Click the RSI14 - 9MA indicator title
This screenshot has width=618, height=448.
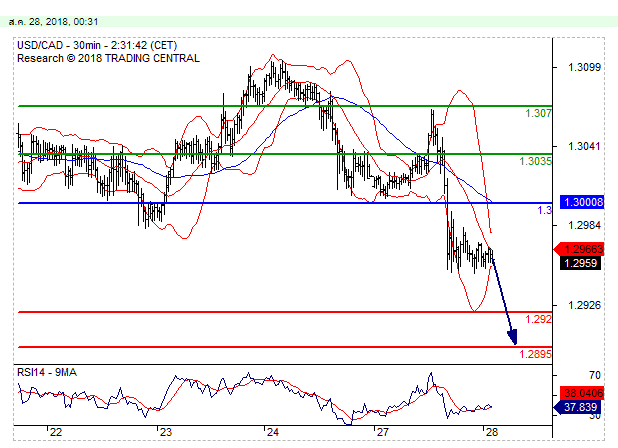coord(47,372)
